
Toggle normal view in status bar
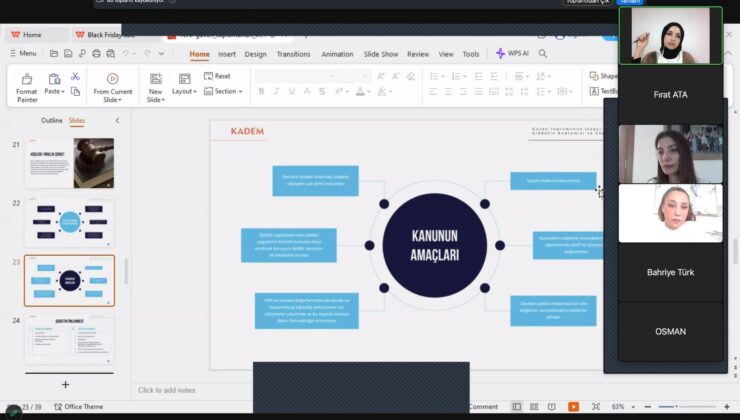tap(517, 407)
